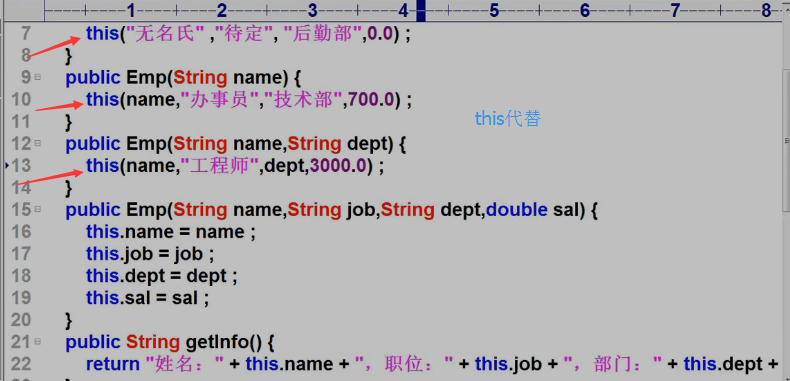The image size is (790, 381).
Task: Click 'this.sal = sal' on line 19
Action: 142,298
